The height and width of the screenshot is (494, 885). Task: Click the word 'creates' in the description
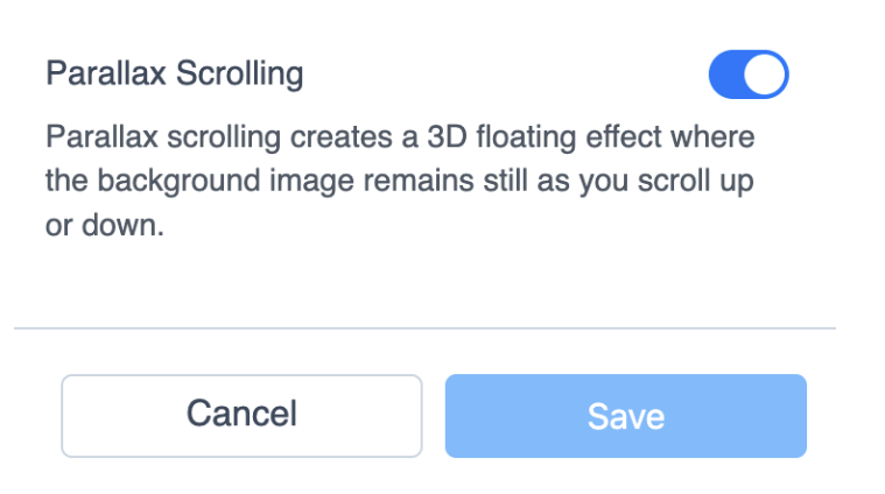coord(341,137)
